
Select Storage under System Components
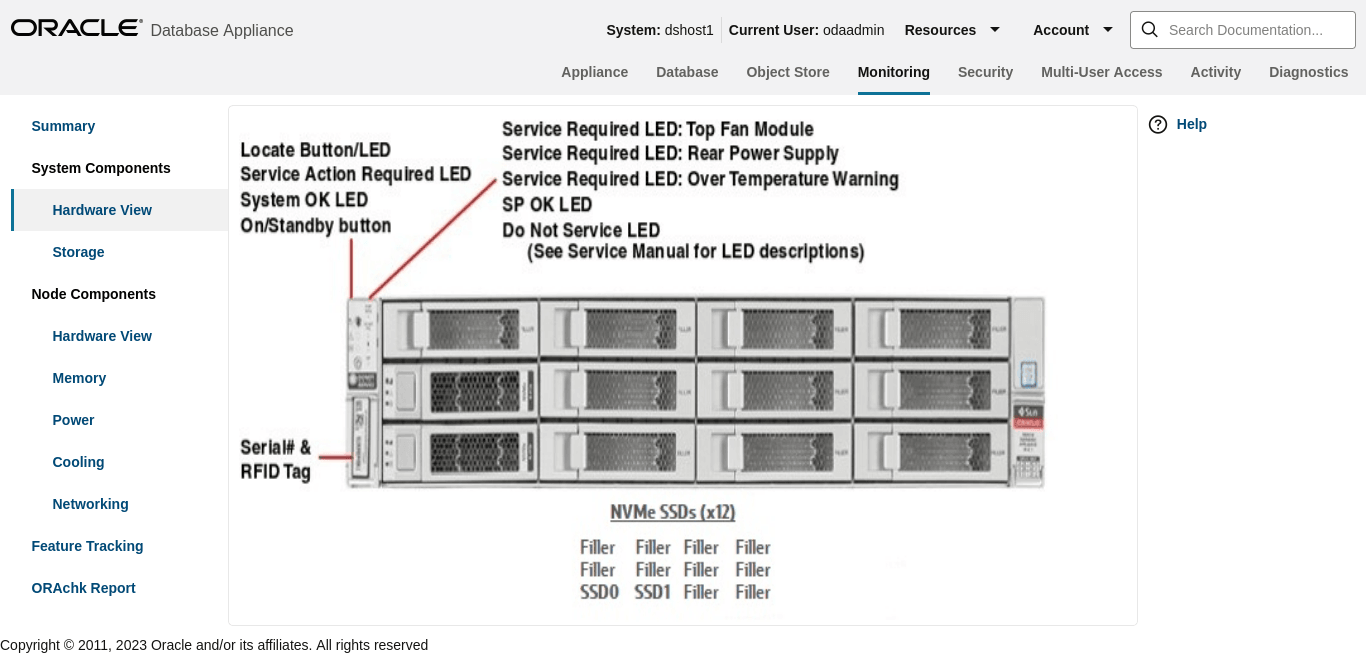coord(78,252)
